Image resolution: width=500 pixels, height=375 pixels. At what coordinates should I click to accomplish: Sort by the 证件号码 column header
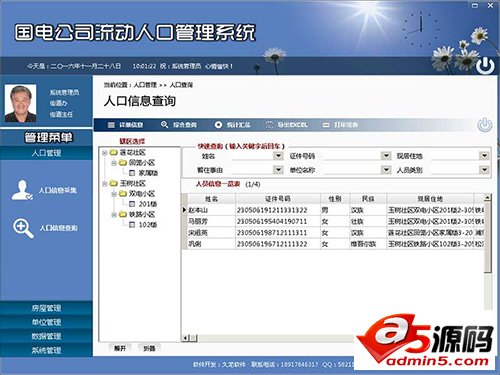(278, 199)
